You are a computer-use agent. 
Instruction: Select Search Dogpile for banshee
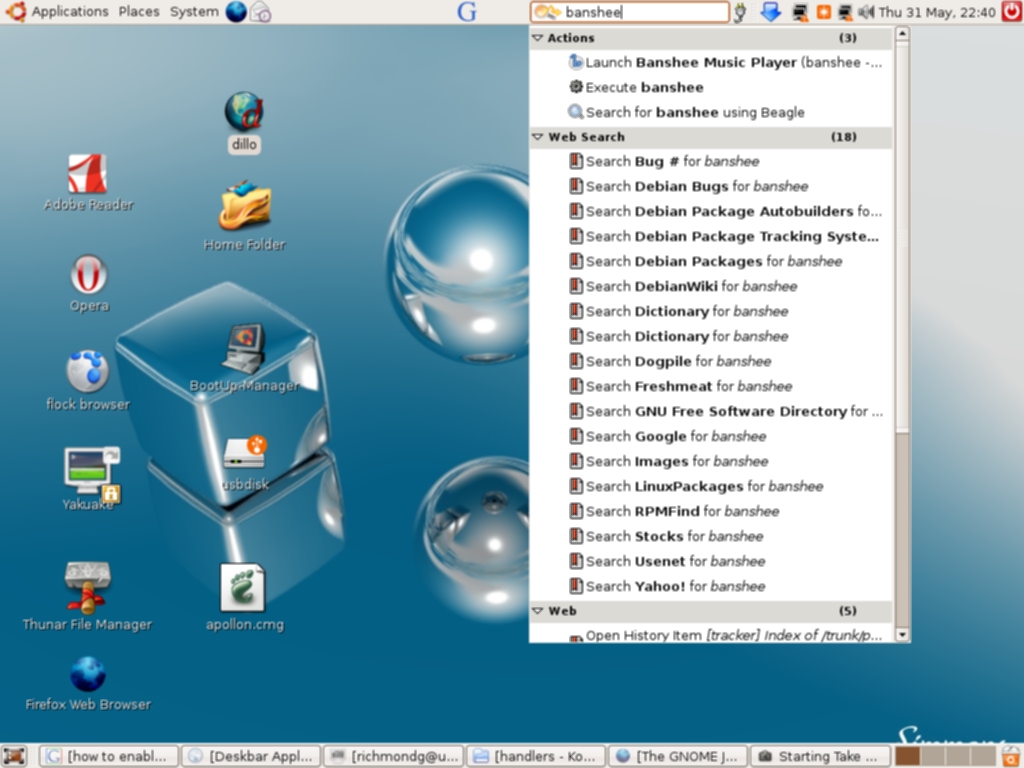point(711,361)
